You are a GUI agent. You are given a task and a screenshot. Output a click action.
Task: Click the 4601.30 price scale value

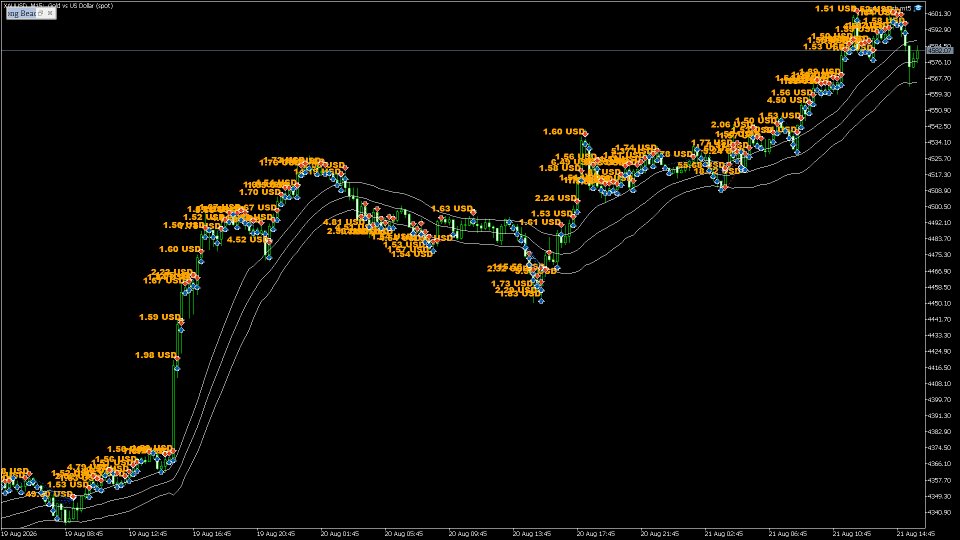940,13
